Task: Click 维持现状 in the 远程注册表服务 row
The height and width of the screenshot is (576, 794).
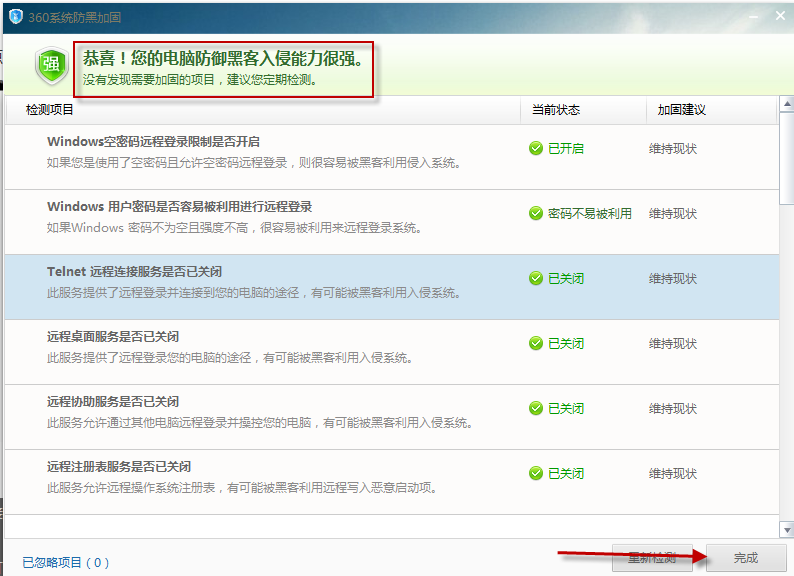Action: point(673,474)
